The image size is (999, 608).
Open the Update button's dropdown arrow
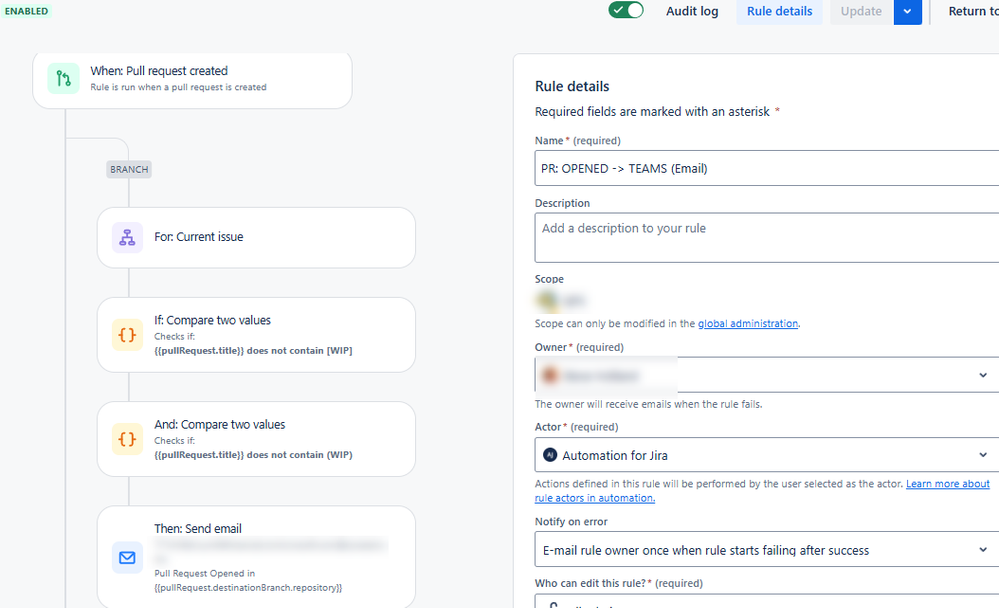907,11
